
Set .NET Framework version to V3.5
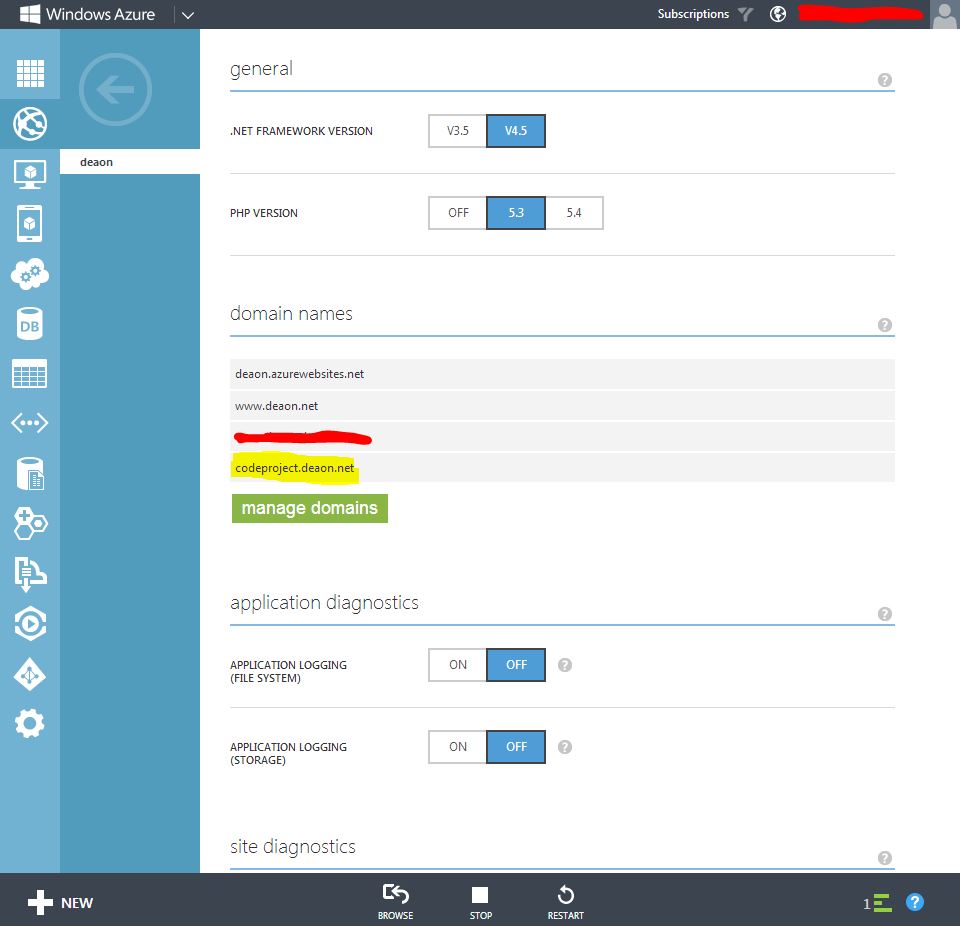(457, 131)
